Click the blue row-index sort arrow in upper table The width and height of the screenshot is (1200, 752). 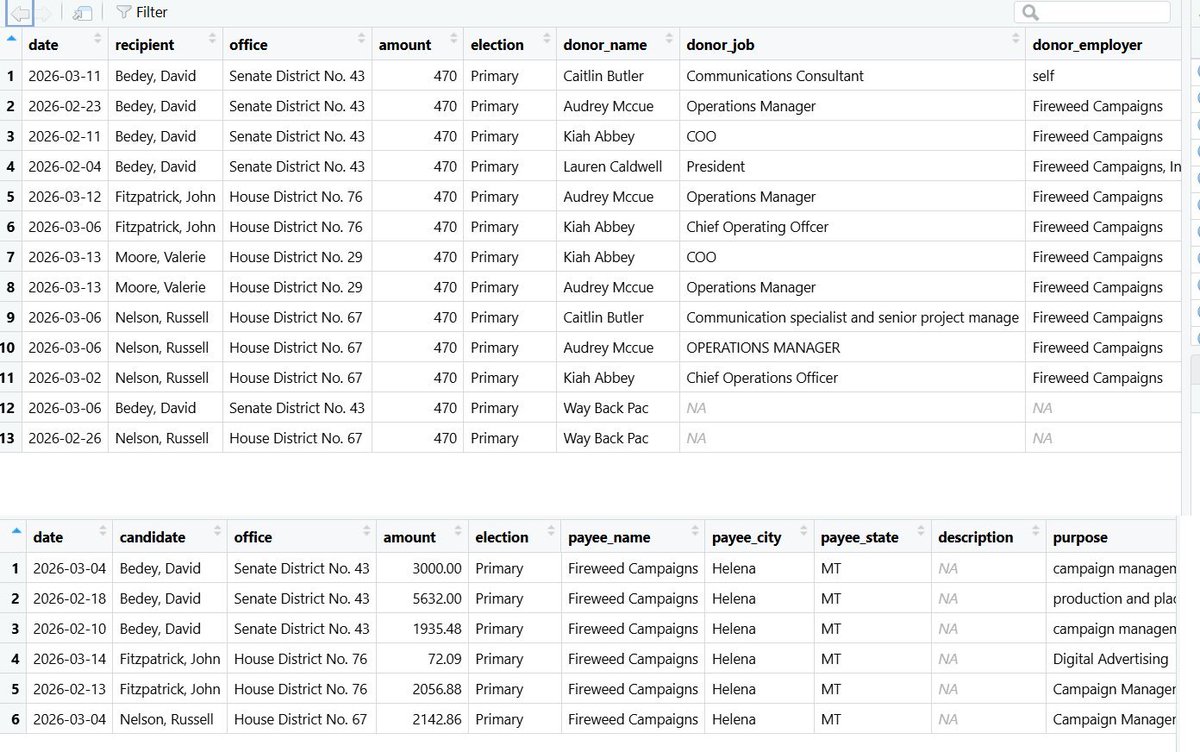11,39
